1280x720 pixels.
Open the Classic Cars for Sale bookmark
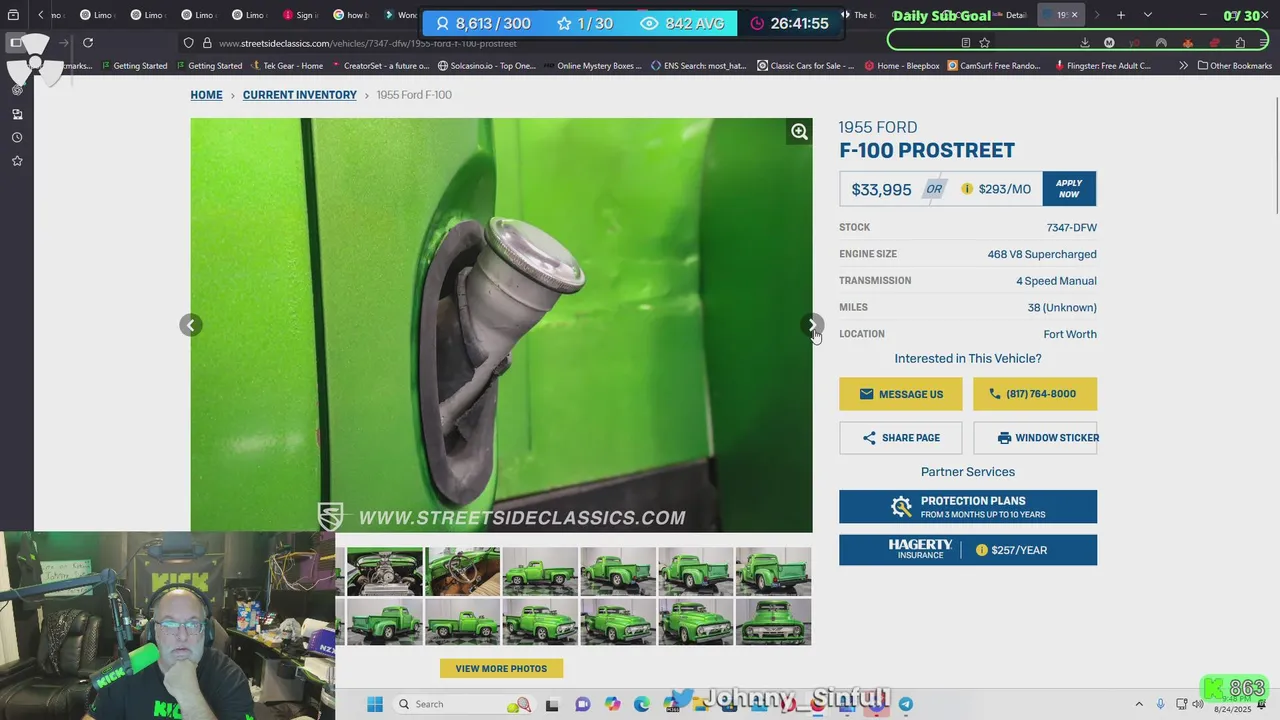pyautogui.click(x=805, y=66)
